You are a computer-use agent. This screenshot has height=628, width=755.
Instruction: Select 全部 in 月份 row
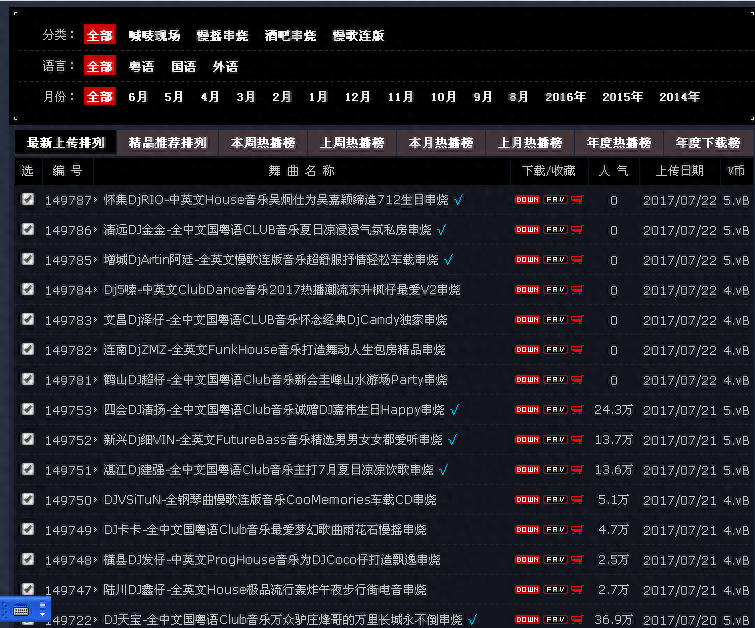point(100,96)
